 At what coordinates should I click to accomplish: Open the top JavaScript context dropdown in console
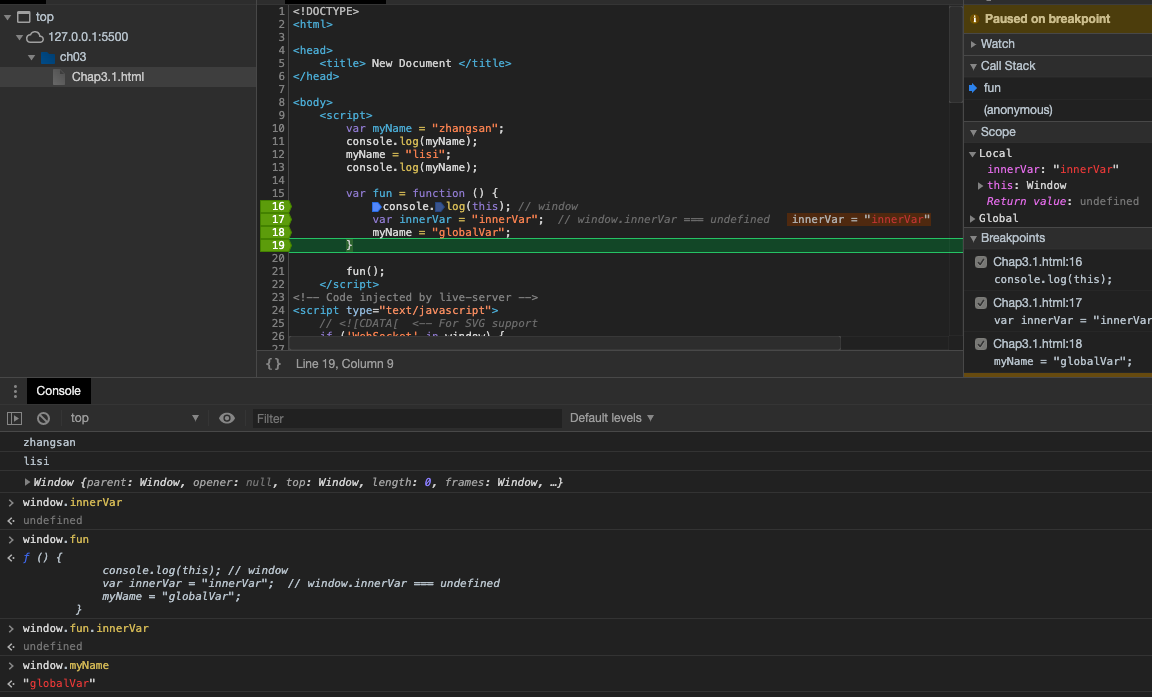(x=134, y=418)
